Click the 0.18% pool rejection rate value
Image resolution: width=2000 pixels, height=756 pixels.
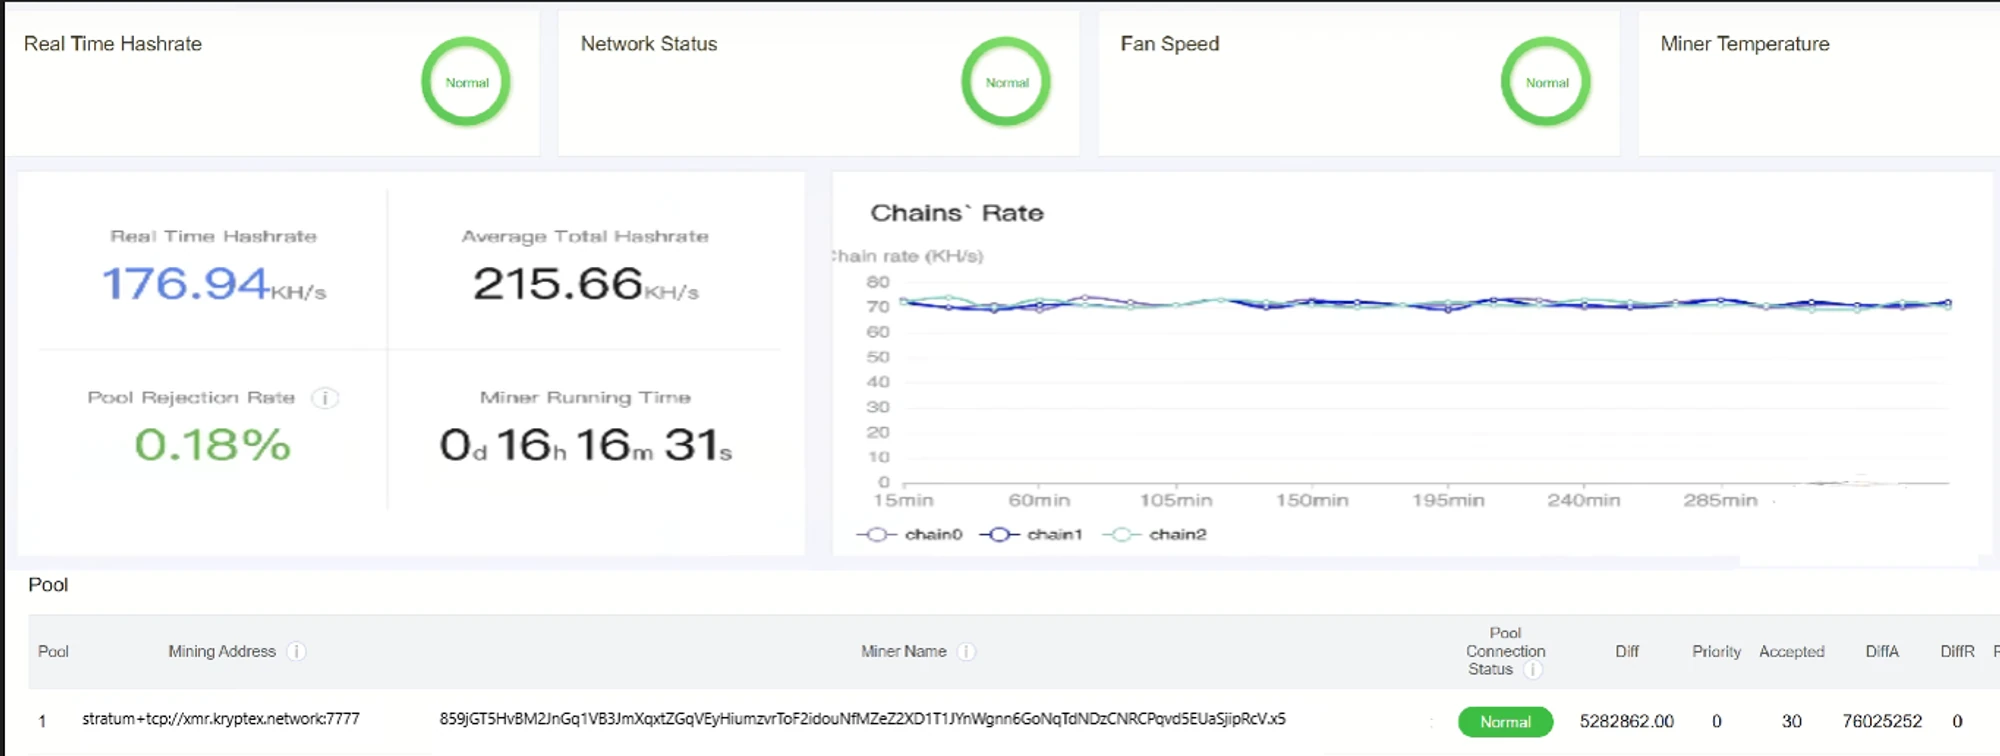pos(212,445)
